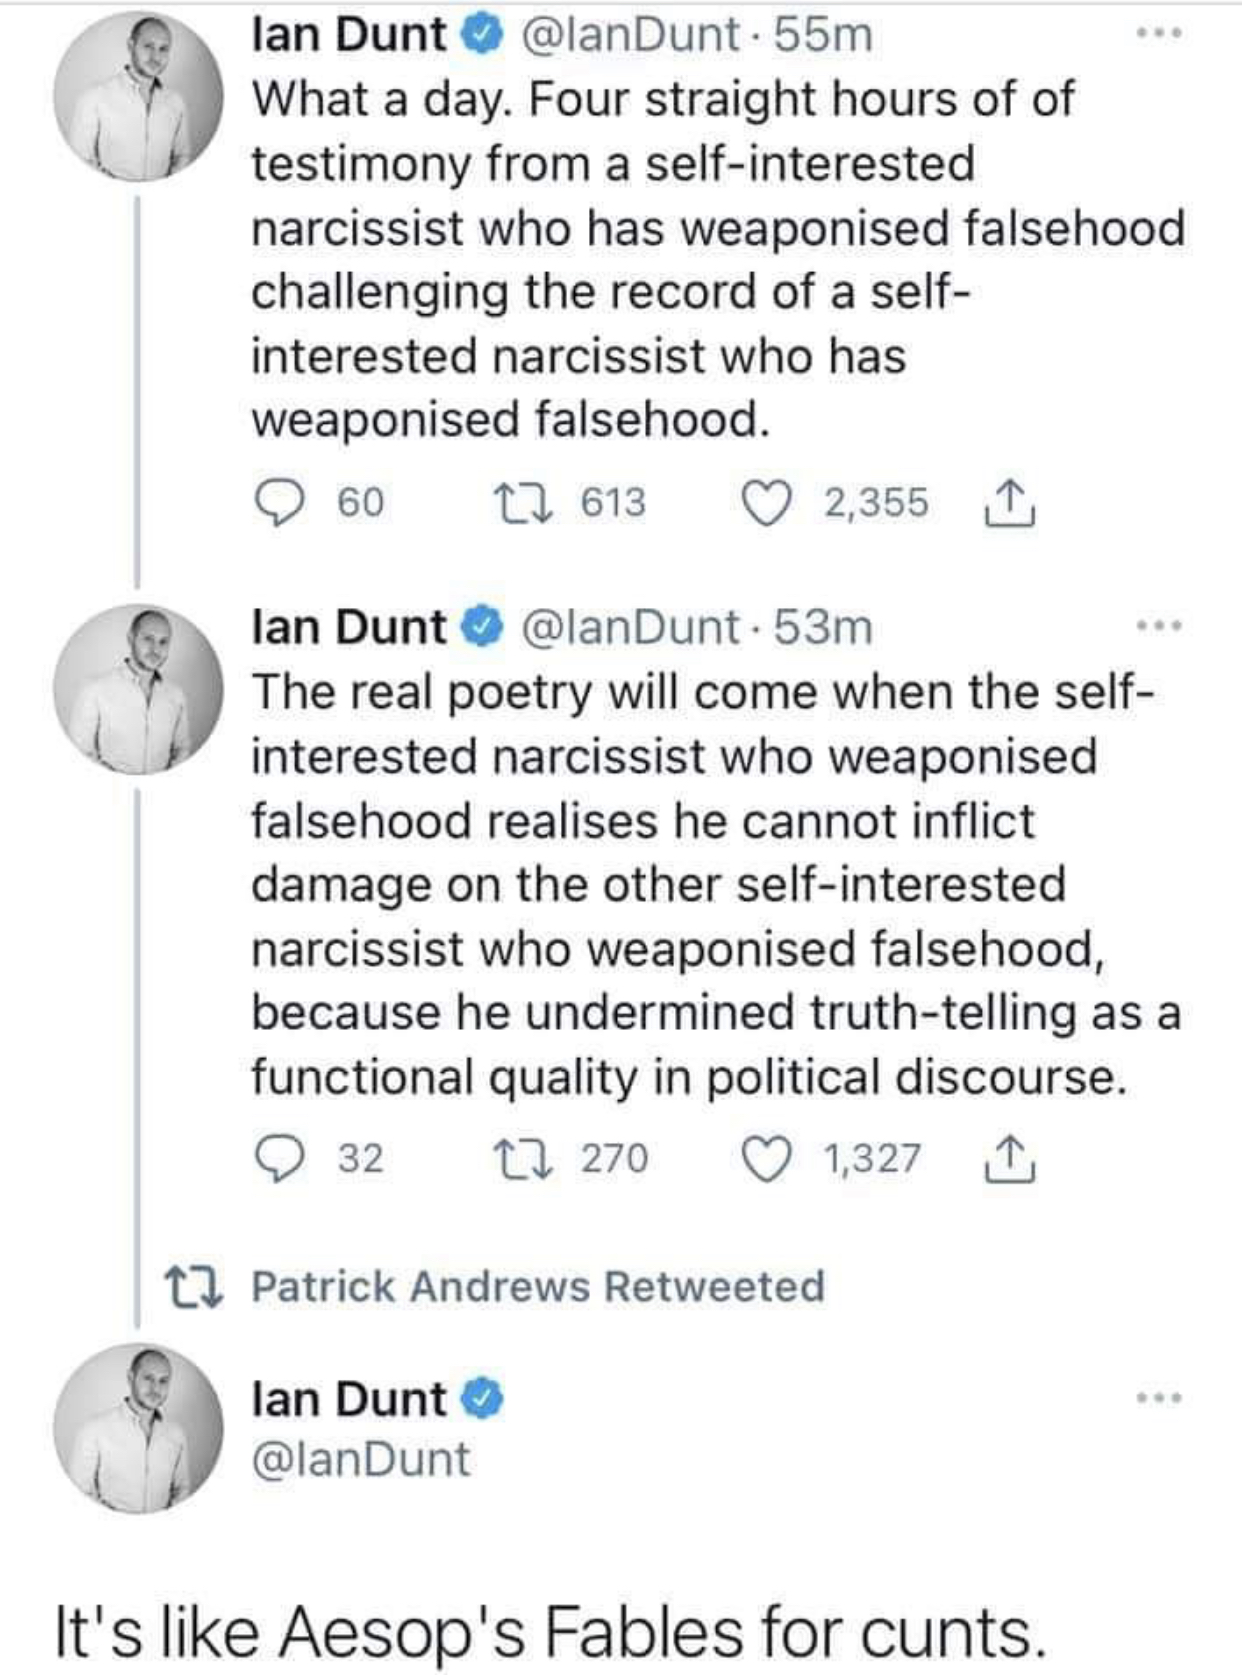
Task: Retweet the tweet with 270 retweets
Action: click(523, 1158)
